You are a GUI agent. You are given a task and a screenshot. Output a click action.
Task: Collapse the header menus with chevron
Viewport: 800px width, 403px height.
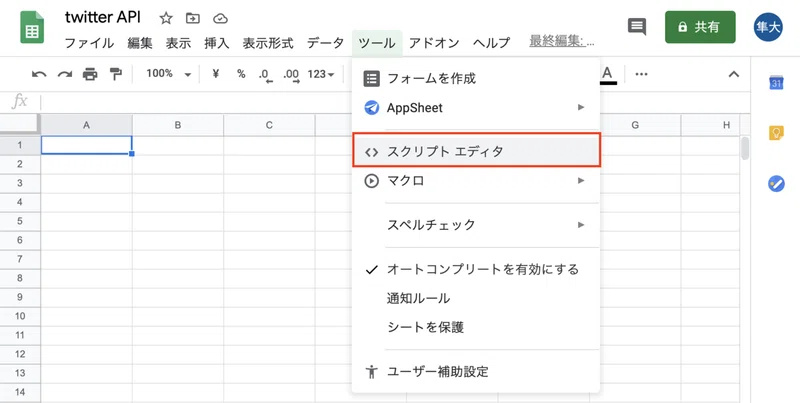pyautogui.click(x=734, y=74)
